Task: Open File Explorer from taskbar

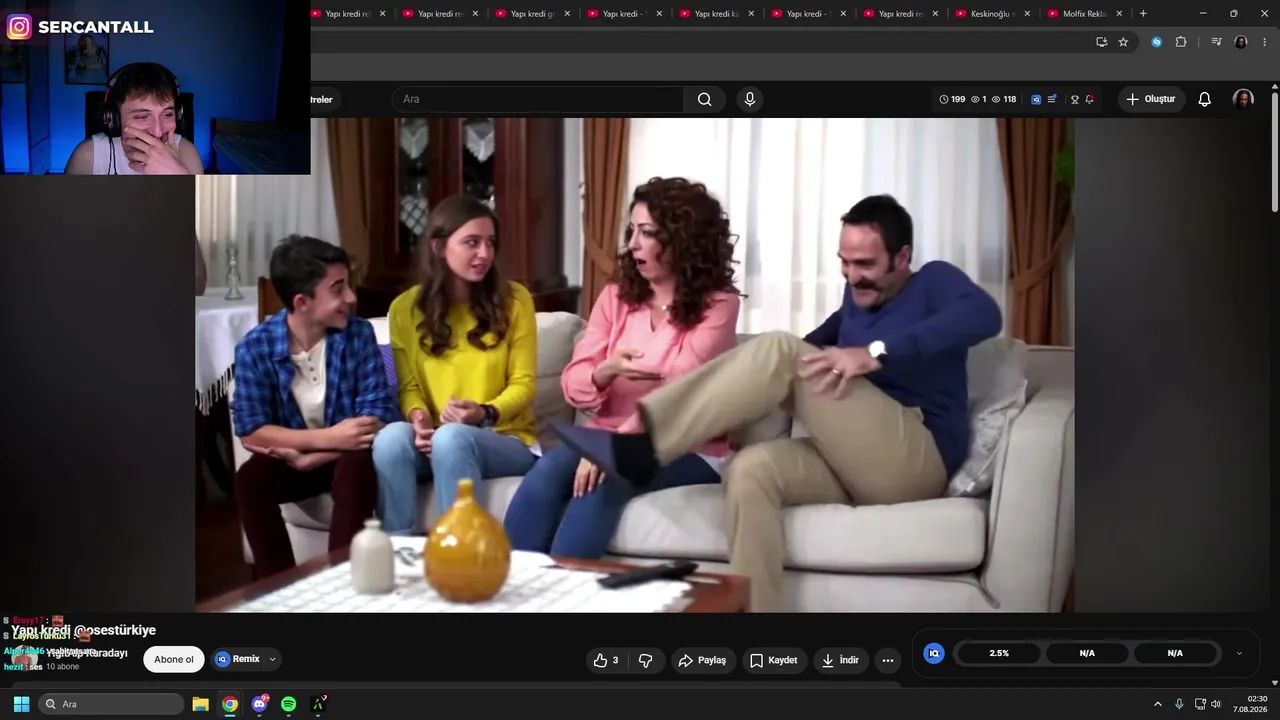Action: [200, 704]
